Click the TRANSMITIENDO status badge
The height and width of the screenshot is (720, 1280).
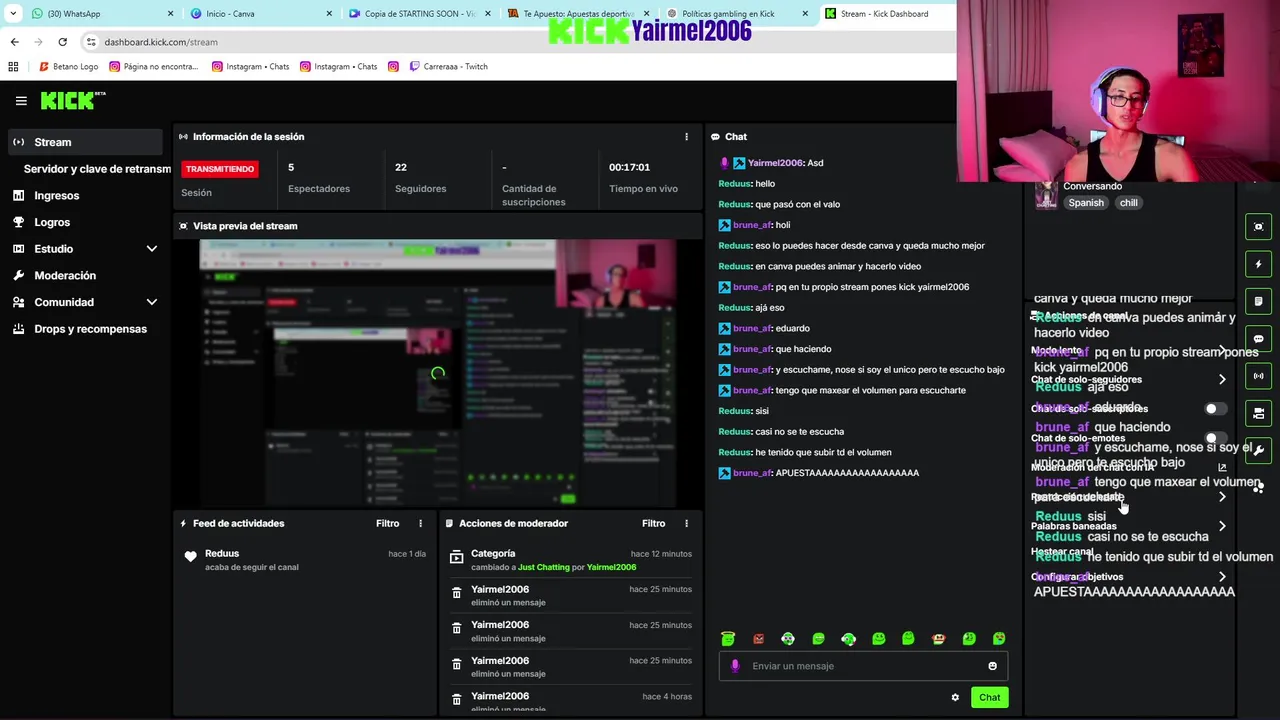tap(219, 169)
